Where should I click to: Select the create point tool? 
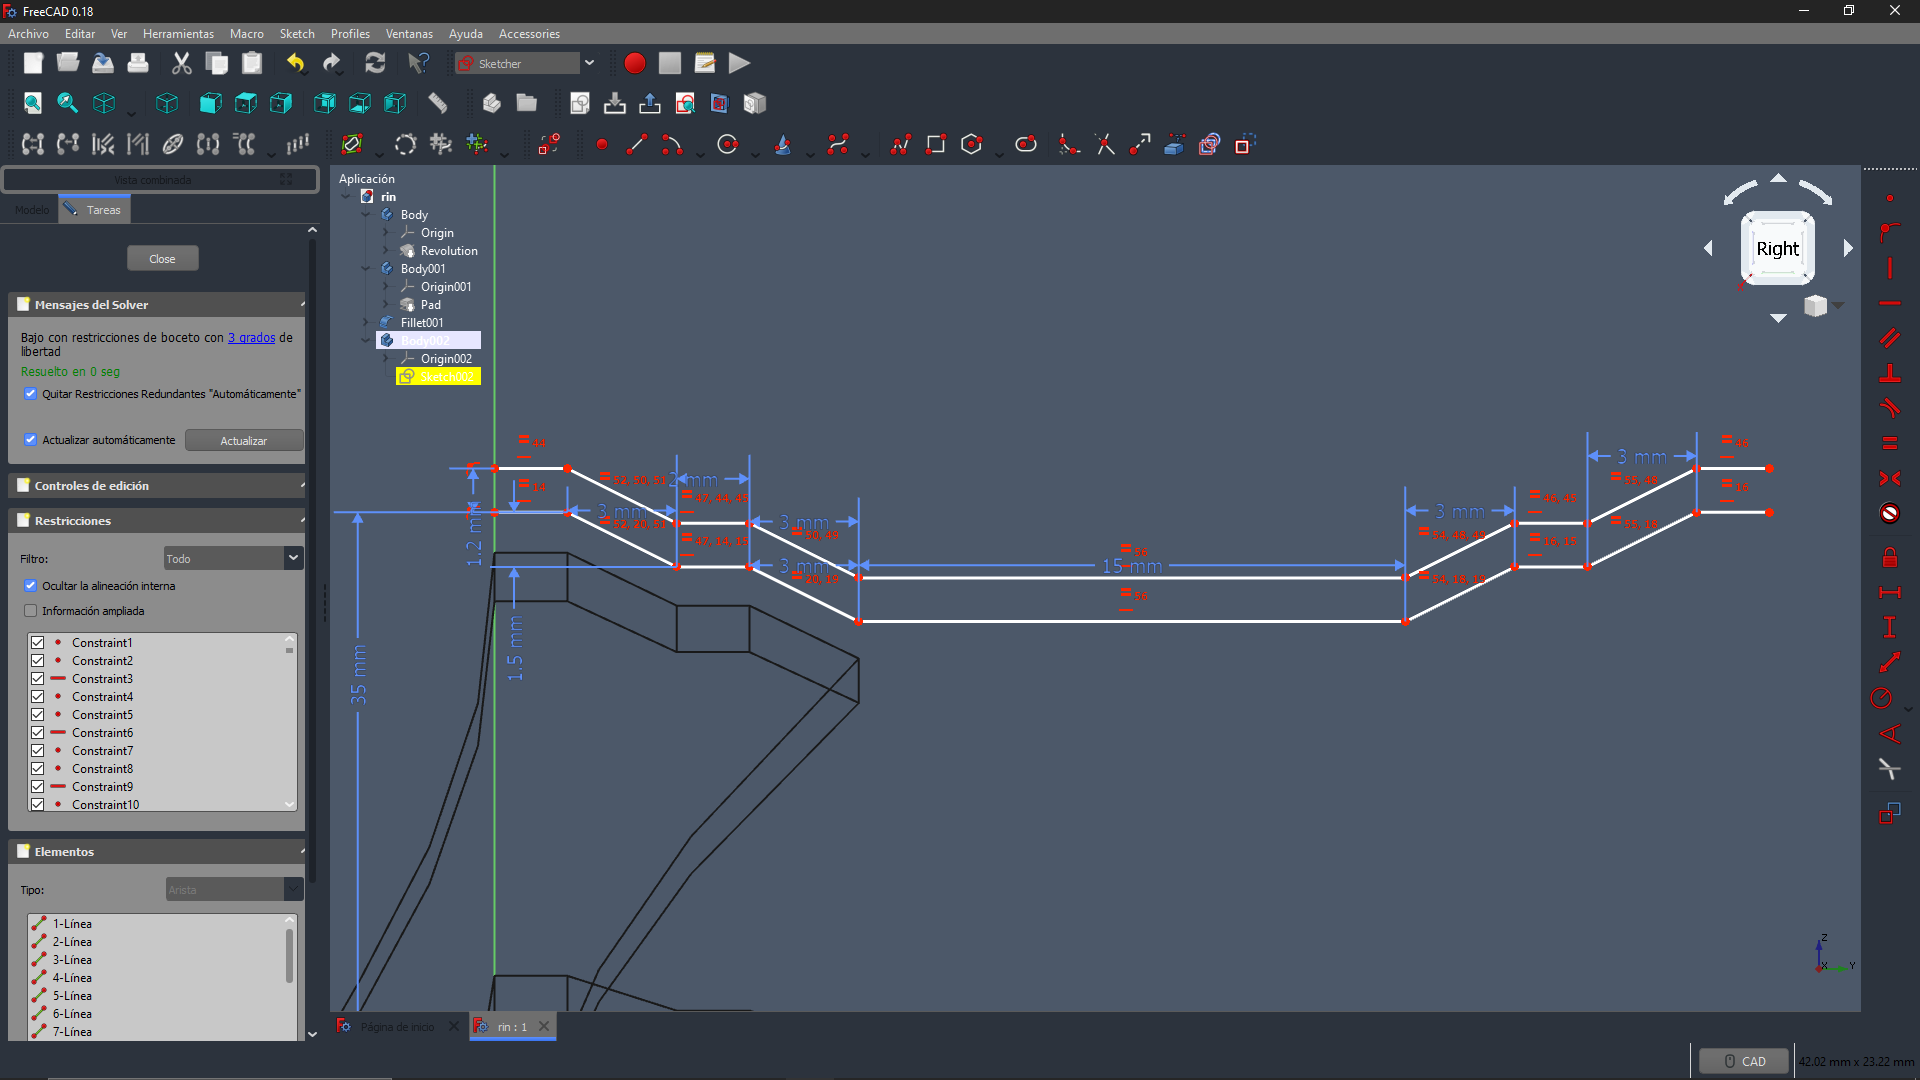pyautogui.click(x=602, y=144)
